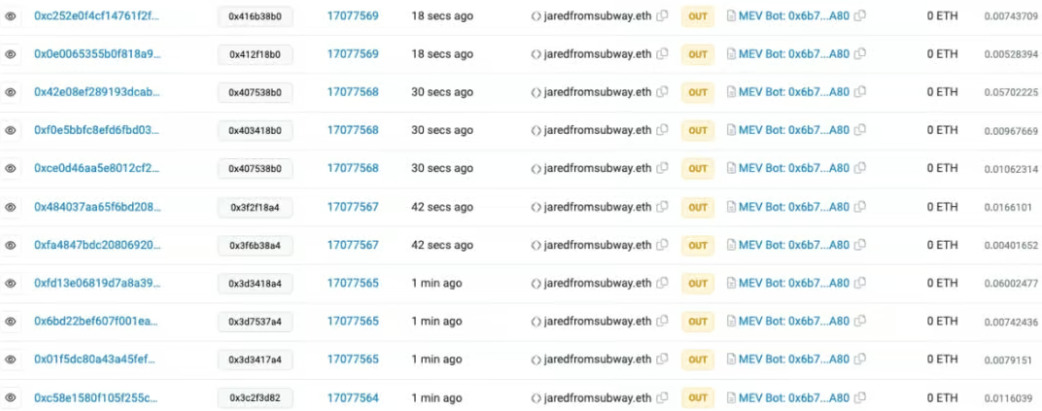Click method badge 0x416b38b0
Image resolution: width=1042 pixels, height=411 pixels.
(x=255, y=17)
